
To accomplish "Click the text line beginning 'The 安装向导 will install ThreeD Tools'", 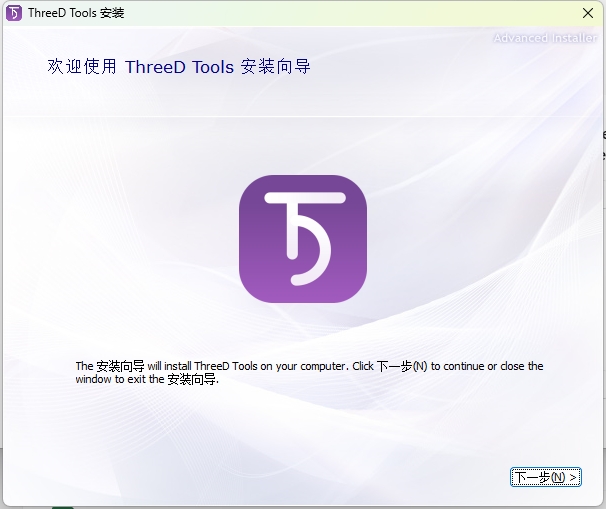I will [310, 366].
